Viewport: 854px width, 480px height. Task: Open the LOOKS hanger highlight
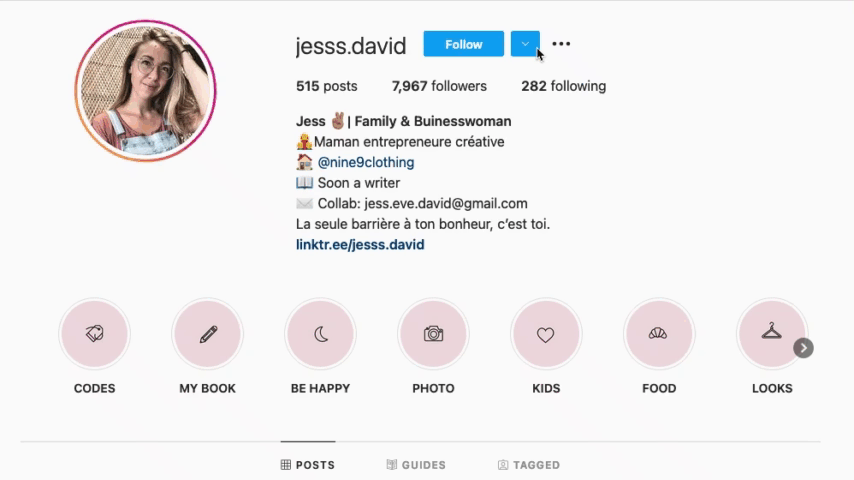point(772,334)
